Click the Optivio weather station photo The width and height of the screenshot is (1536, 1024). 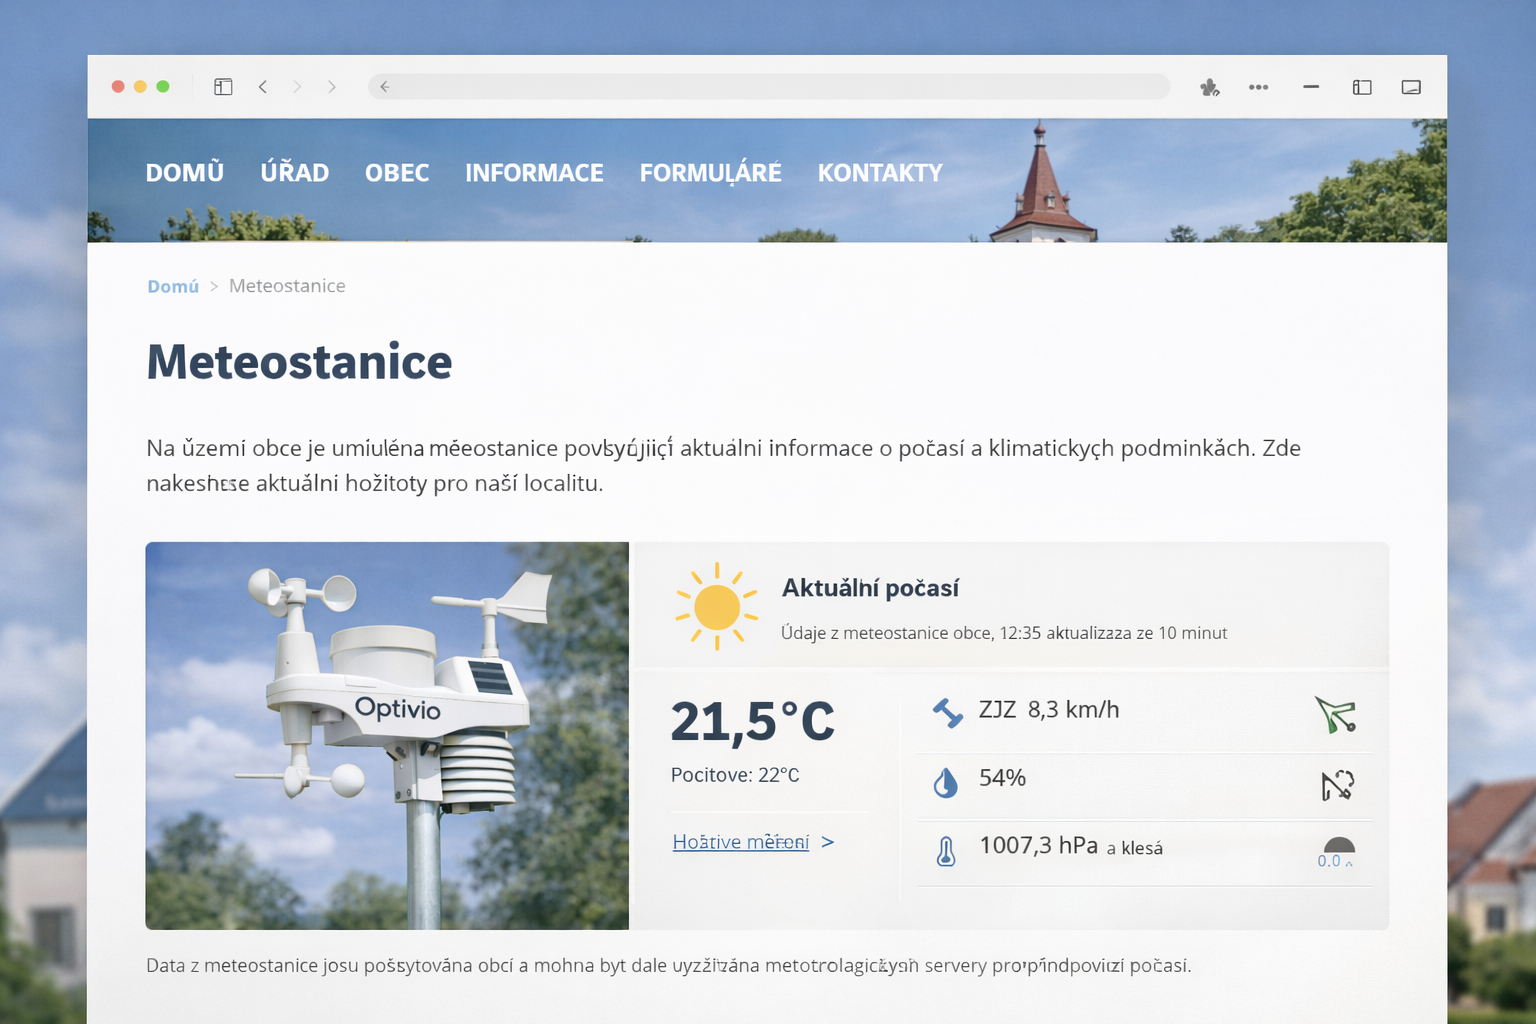tap(387, 735)
